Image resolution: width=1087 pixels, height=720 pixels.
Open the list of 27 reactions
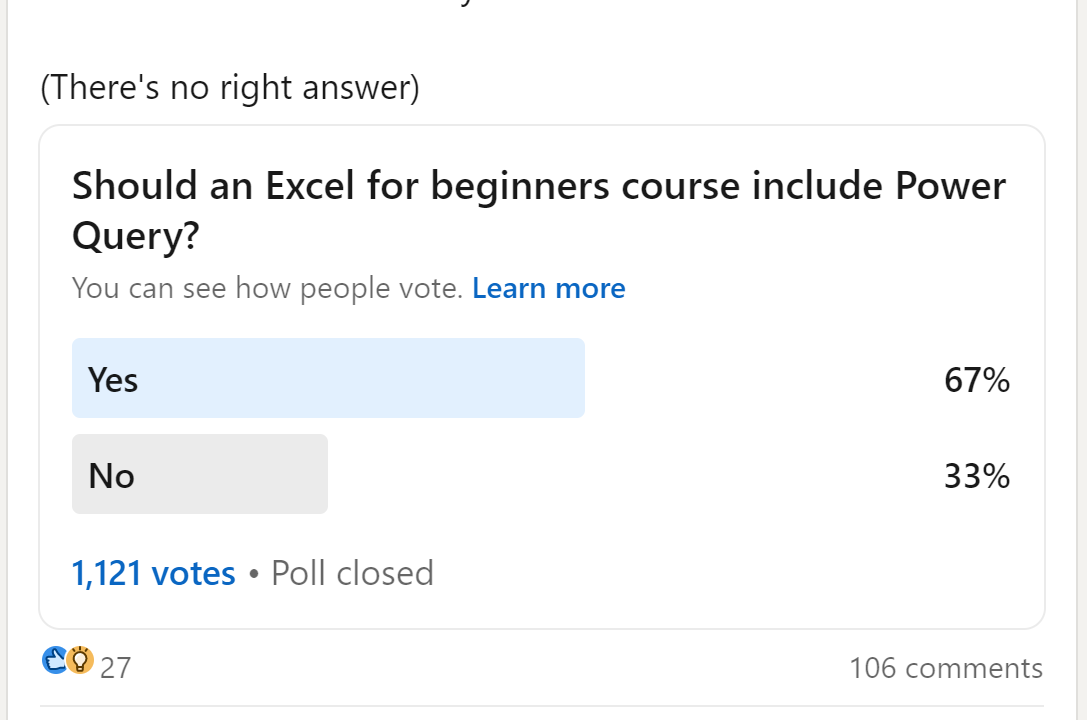(x=116, y=668)
